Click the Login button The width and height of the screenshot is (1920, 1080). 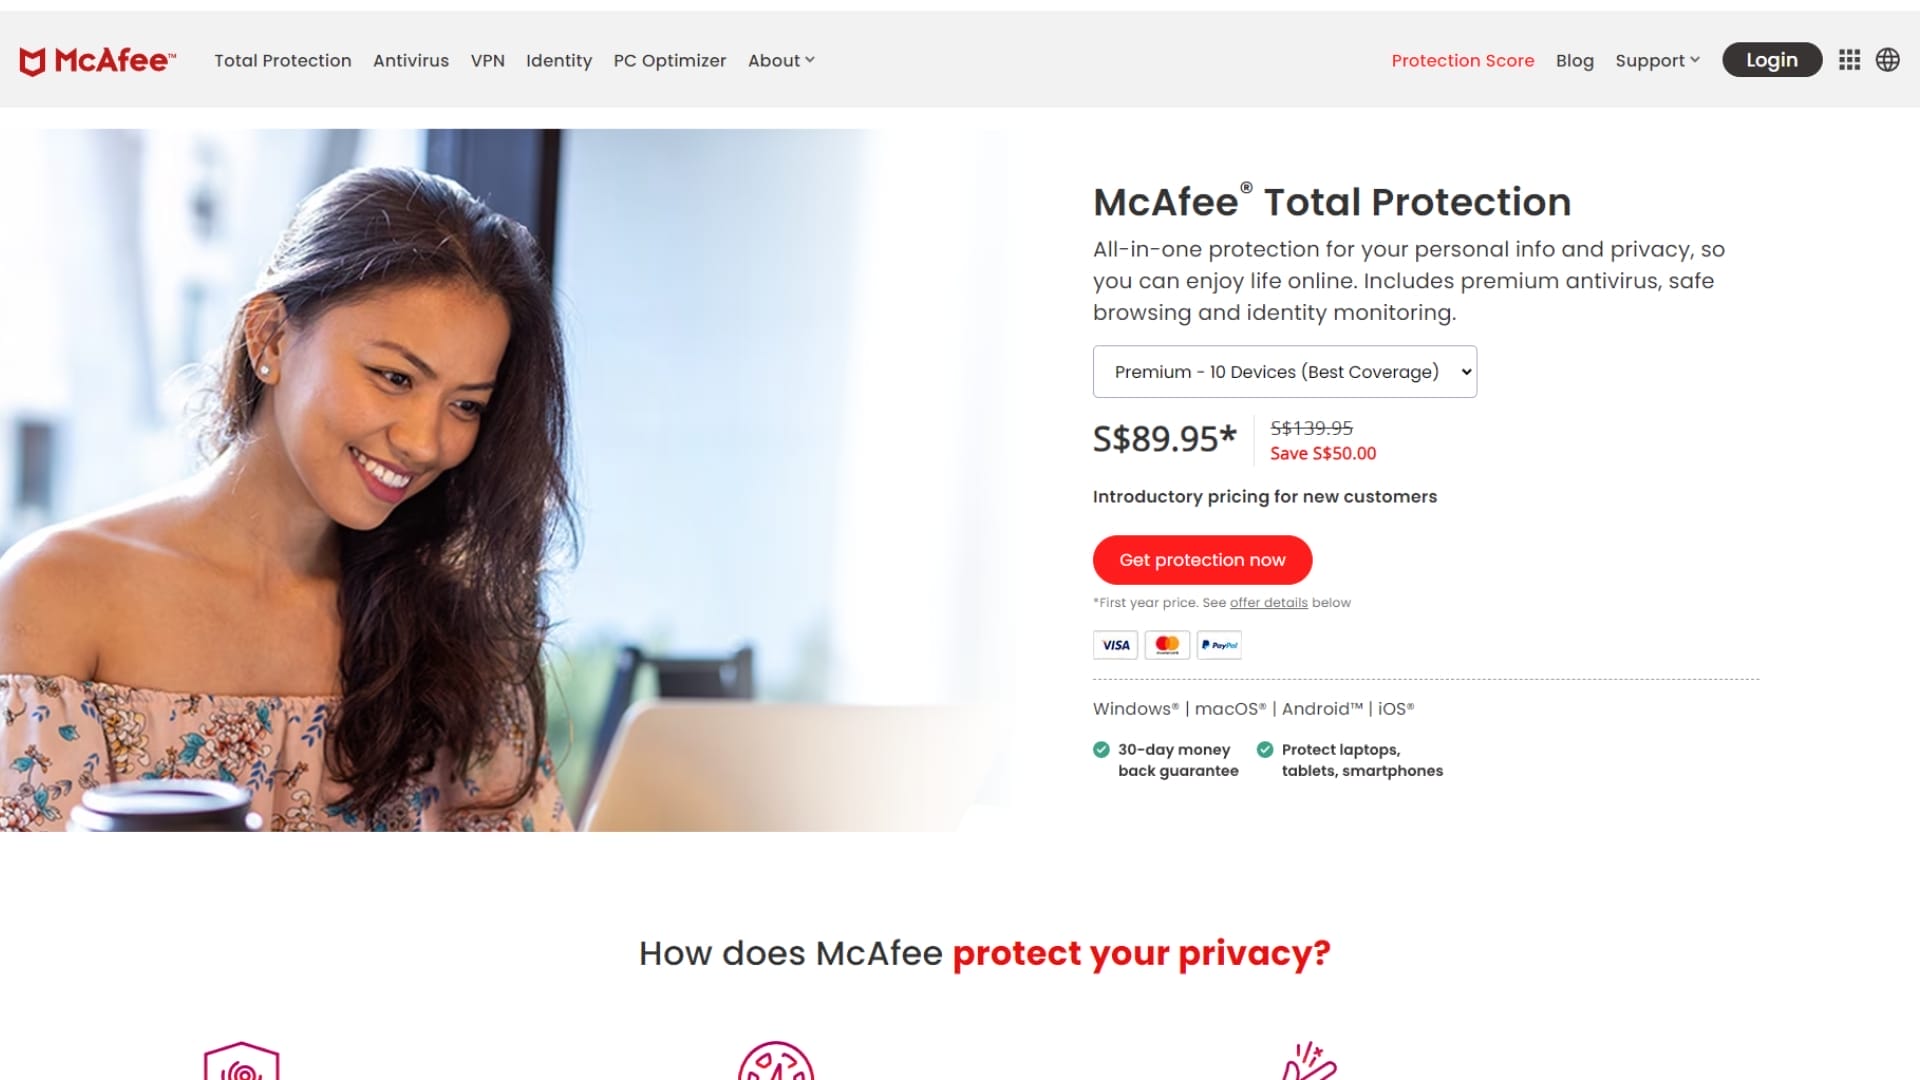(1771, 60)
